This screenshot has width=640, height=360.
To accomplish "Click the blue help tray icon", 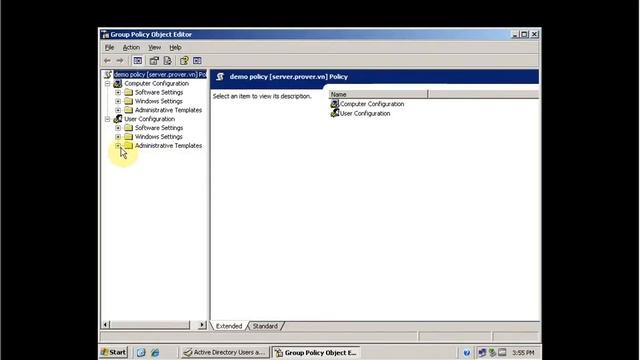I will 467,352.
